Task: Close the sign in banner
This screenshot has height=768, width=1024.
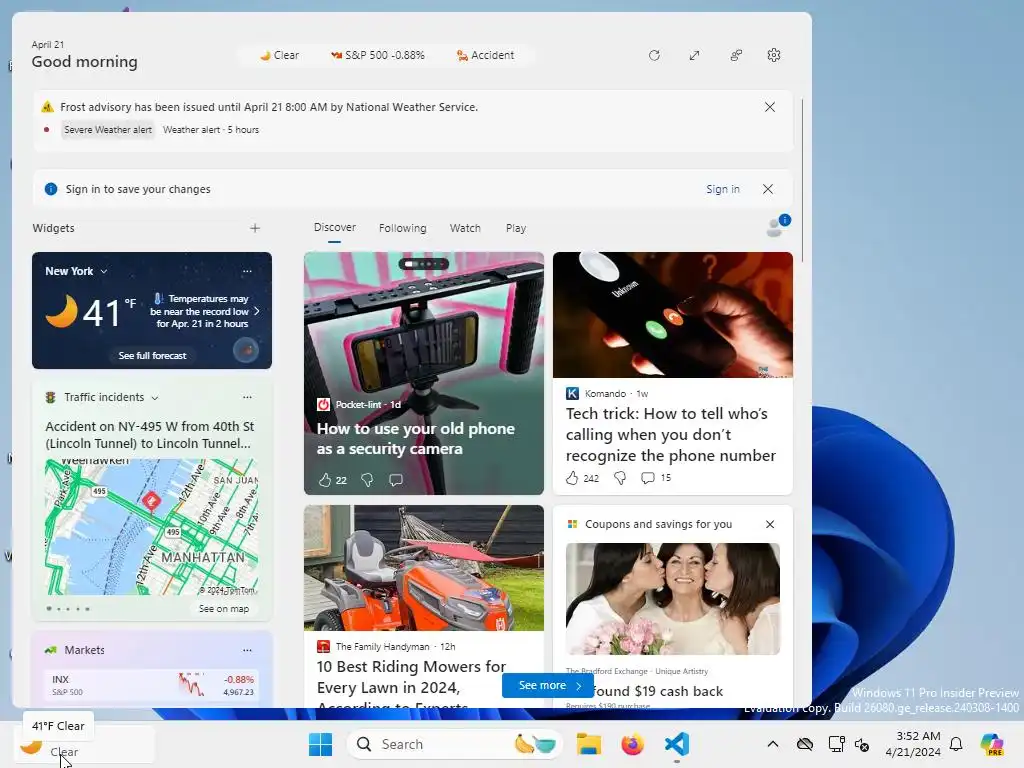Action: pyautogui.click(x=768, y=189)
